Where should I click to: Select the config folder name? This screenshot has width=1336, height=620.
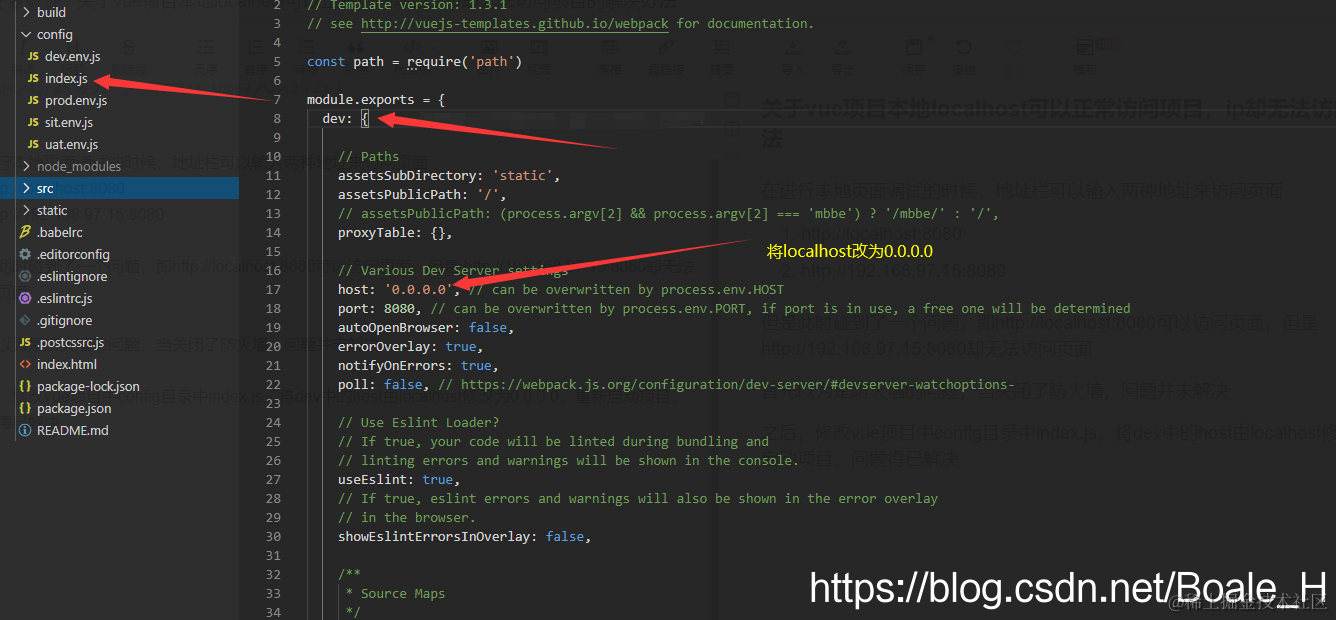tap(55, 35)
